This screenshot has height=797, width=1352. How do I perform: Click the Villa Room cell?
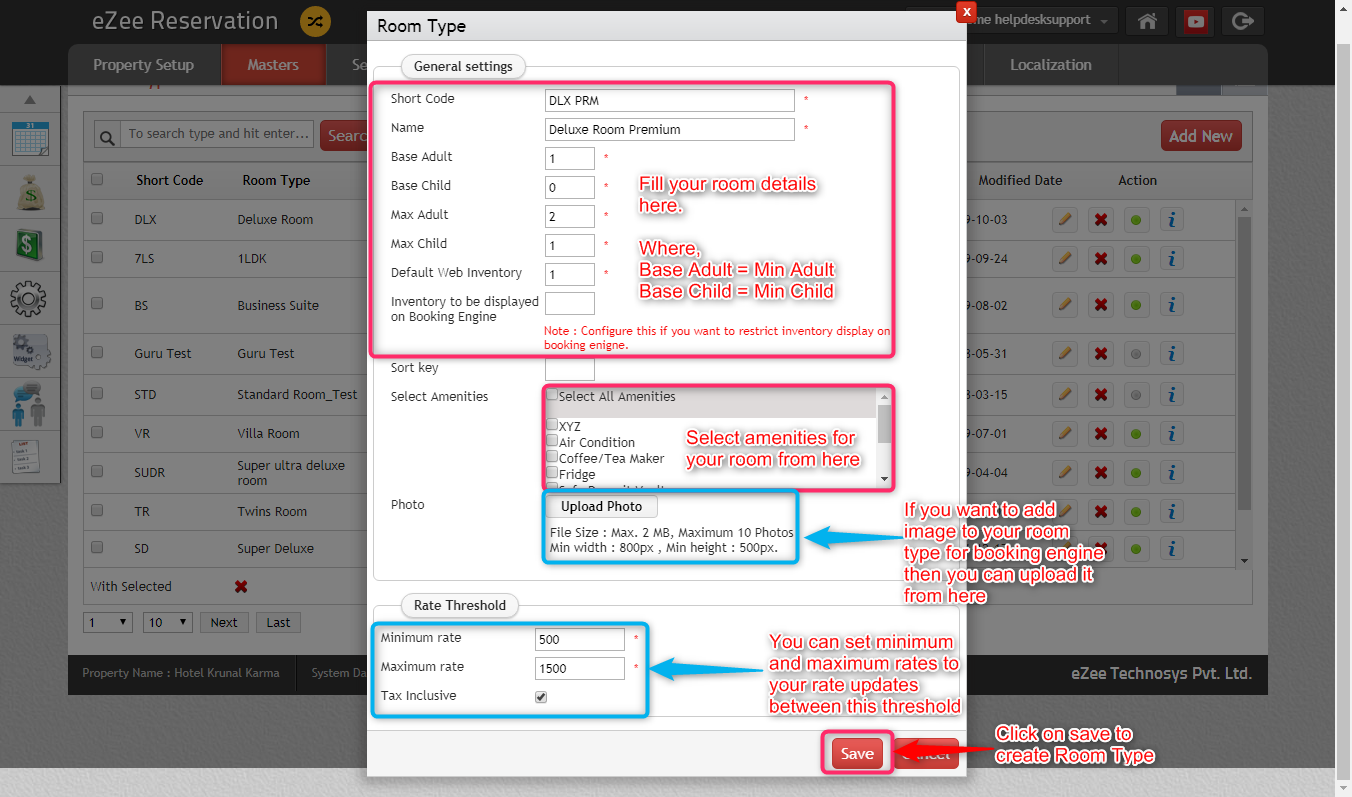point(268,433)
